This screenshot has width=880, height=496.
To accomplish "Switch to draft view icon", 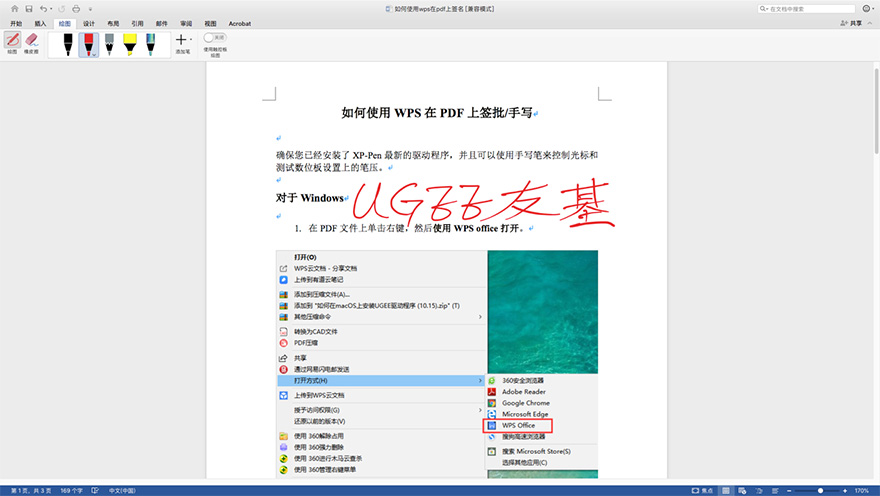I will (x=775, y=490).
